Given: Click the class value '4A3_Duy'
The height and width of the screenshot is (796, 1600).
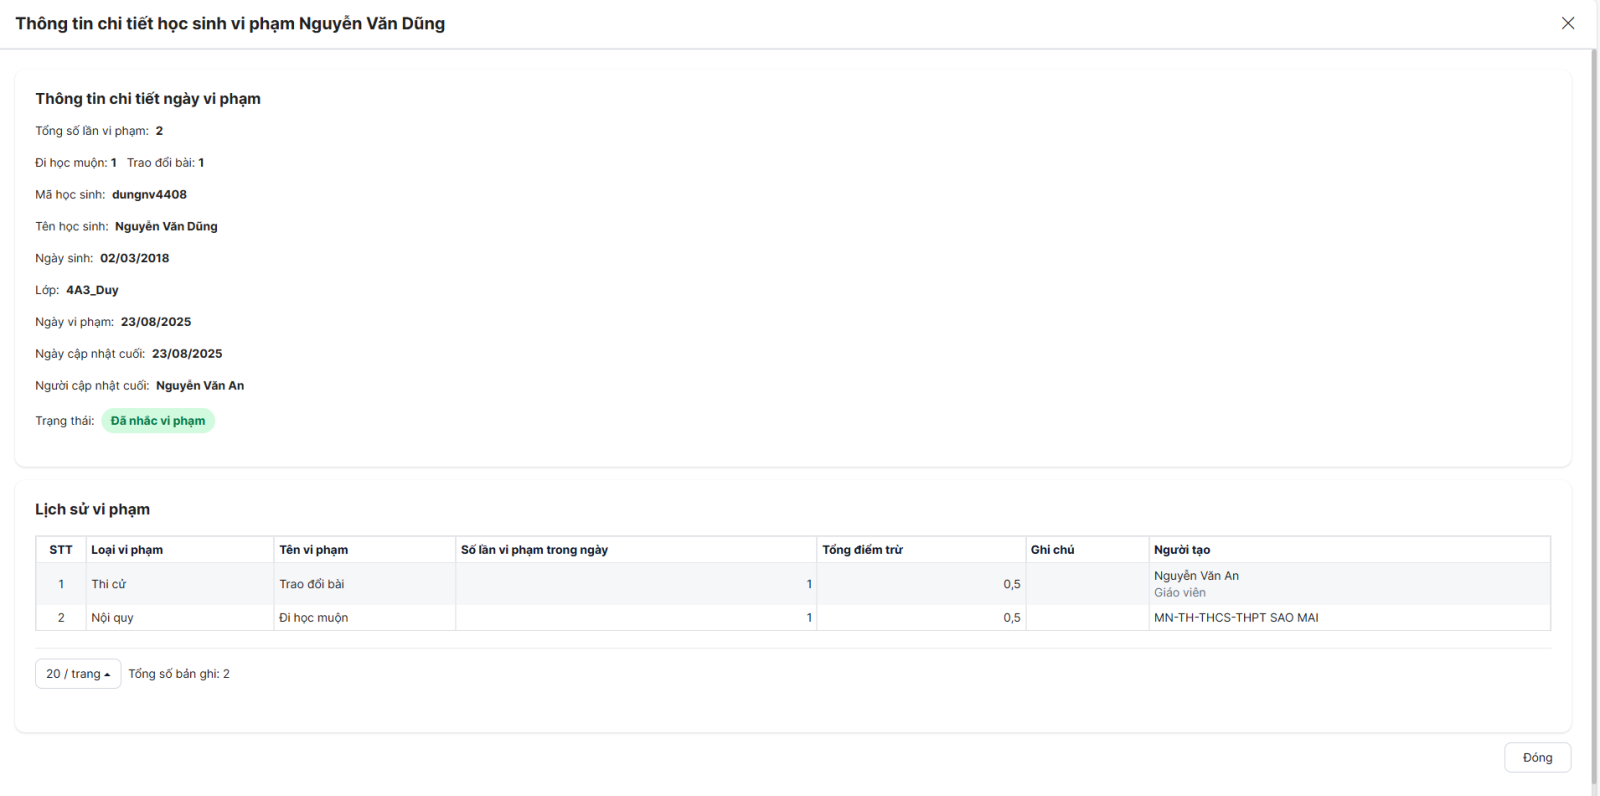Looking at the screenshot, I should (x=92, y=290).
